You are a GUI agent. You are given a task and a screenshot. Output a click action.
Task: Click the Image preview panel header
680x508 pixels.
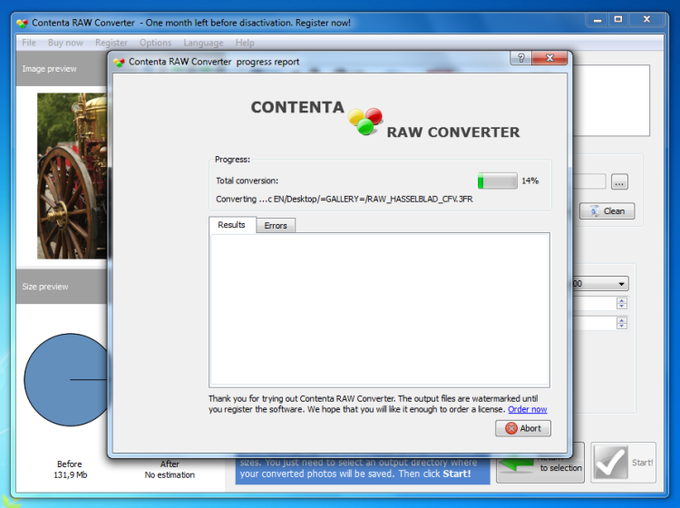(x=61, y=69)
